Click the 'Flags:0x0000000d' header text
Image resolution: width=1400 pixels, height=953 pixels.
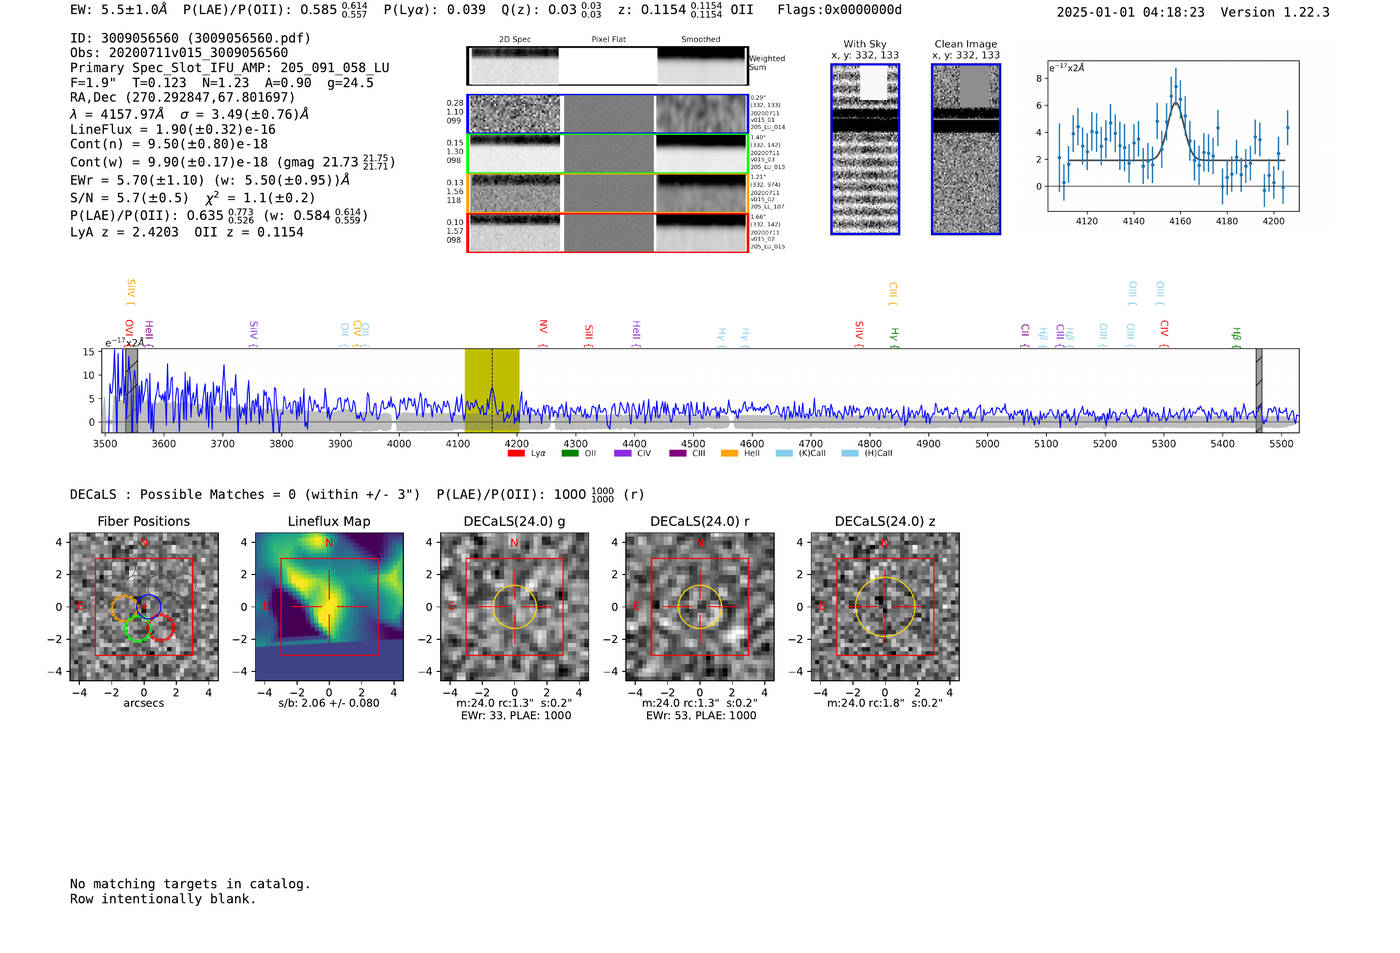pos(840,10)
